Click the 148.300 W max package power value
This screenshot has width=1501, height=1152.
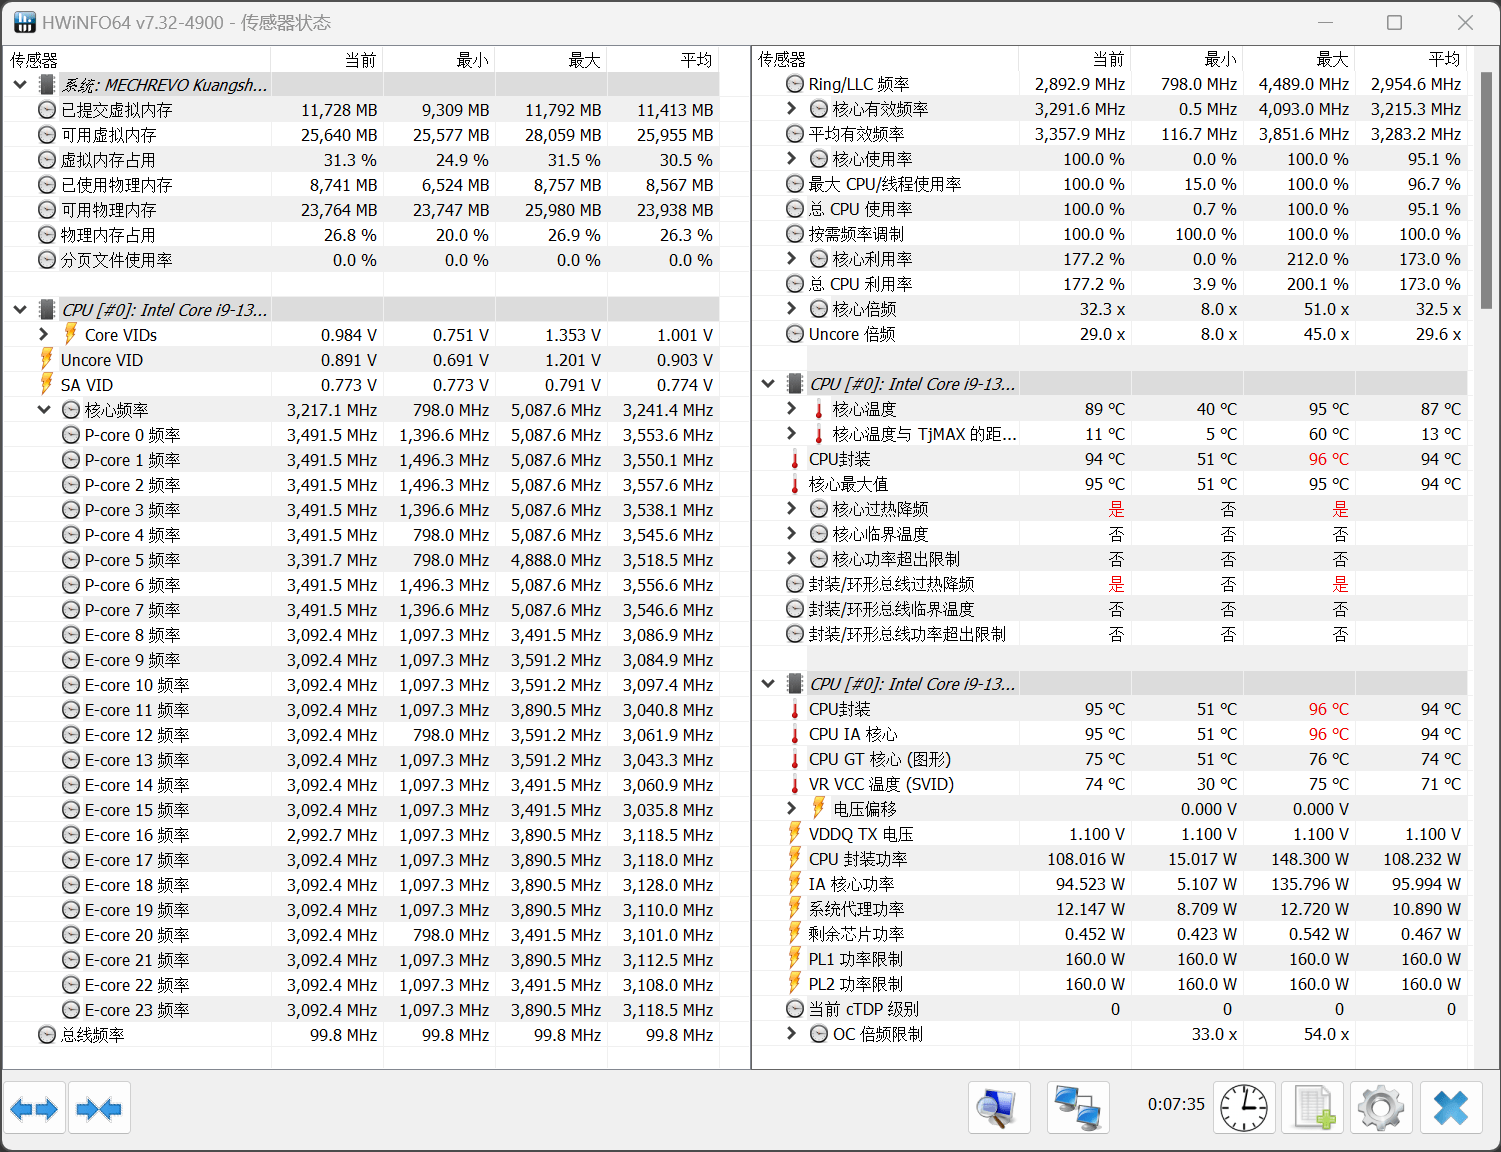click(1309, 859)
